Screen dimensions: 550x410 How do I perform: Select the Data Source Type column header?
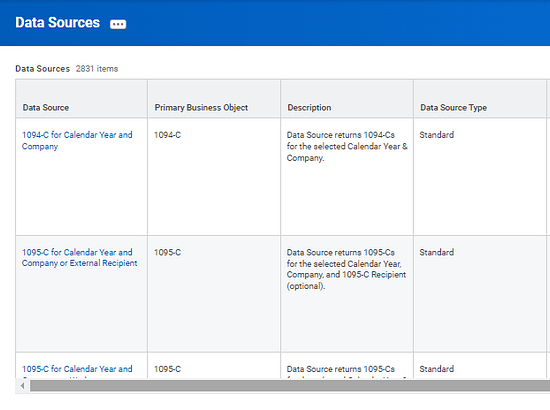(x=453, y=107)
